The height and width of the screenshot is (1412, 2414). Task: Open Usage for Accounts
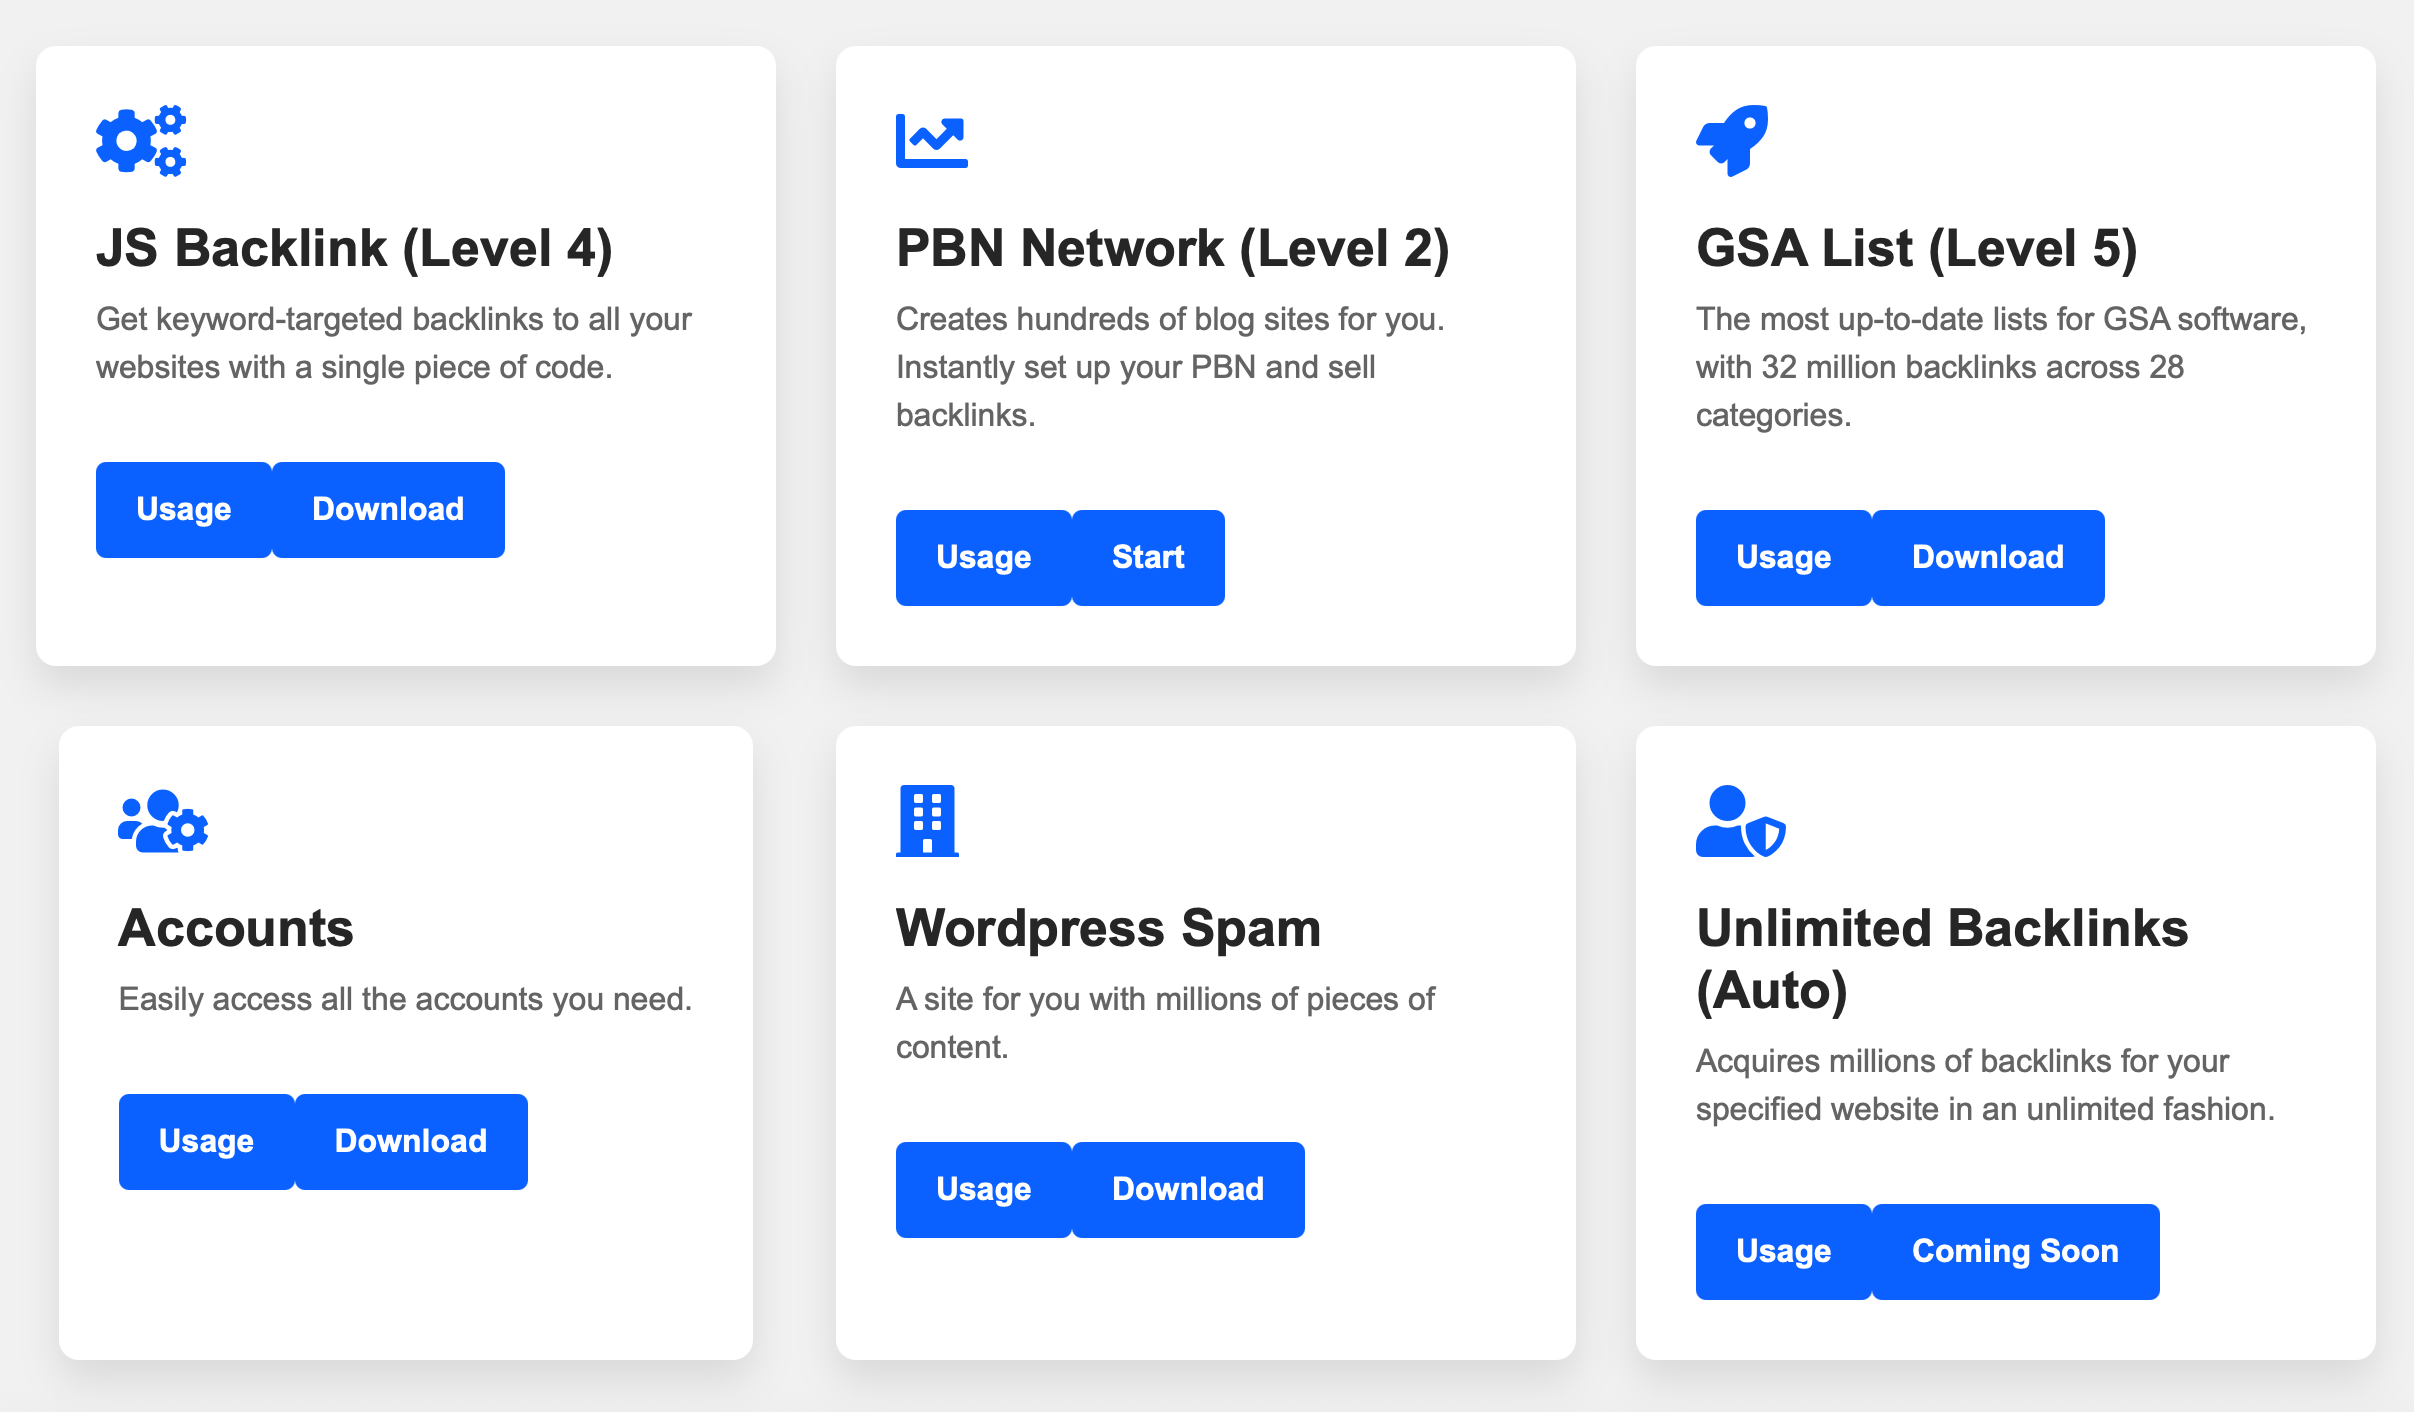207,1142
